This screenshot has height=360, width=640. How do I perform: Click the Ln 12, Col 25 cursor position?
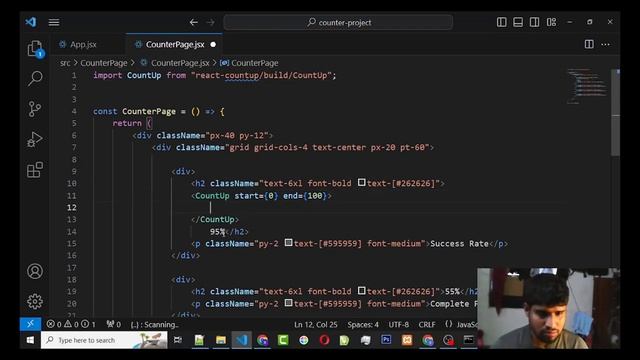316,324
